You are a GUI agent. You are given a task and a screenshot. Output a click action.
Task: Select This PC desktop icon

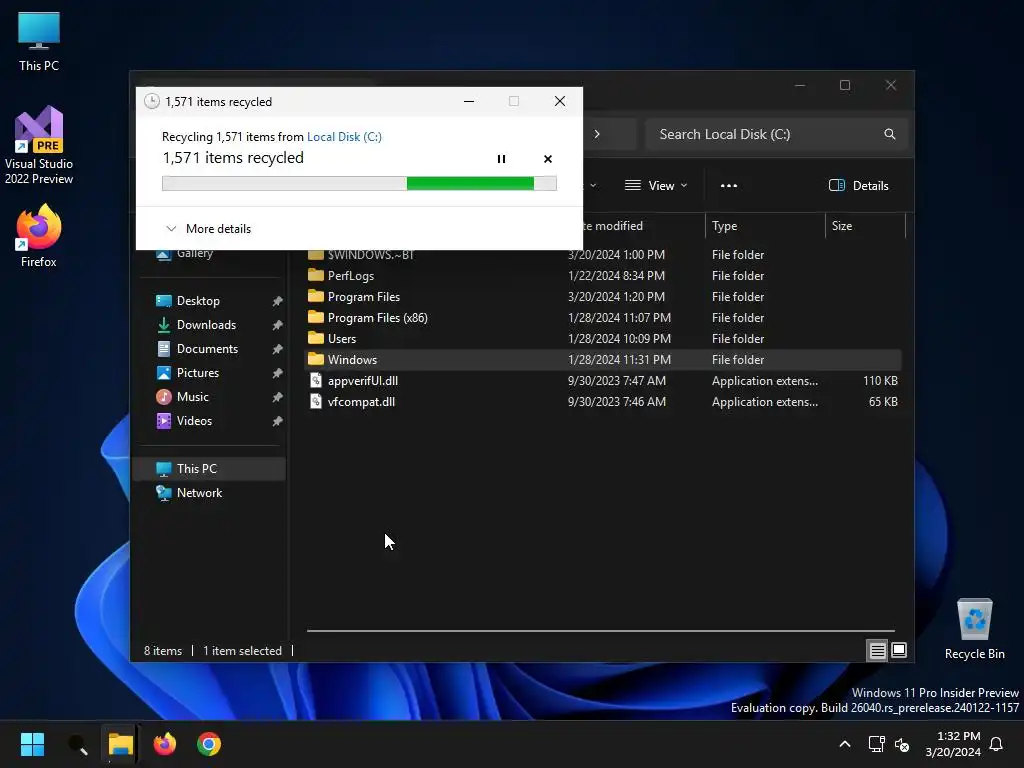[x=39, y=42]
